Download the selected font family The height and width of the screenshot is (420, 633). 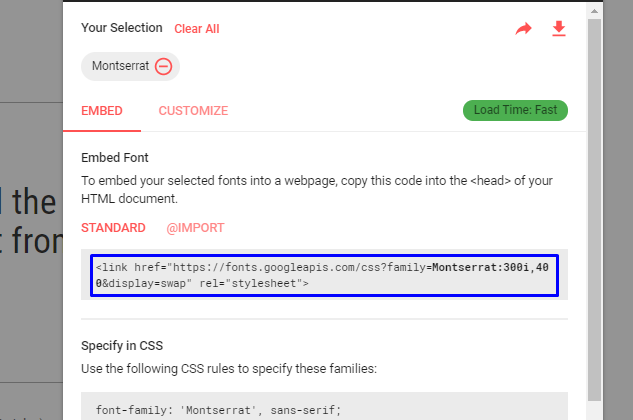pos(559,29)
